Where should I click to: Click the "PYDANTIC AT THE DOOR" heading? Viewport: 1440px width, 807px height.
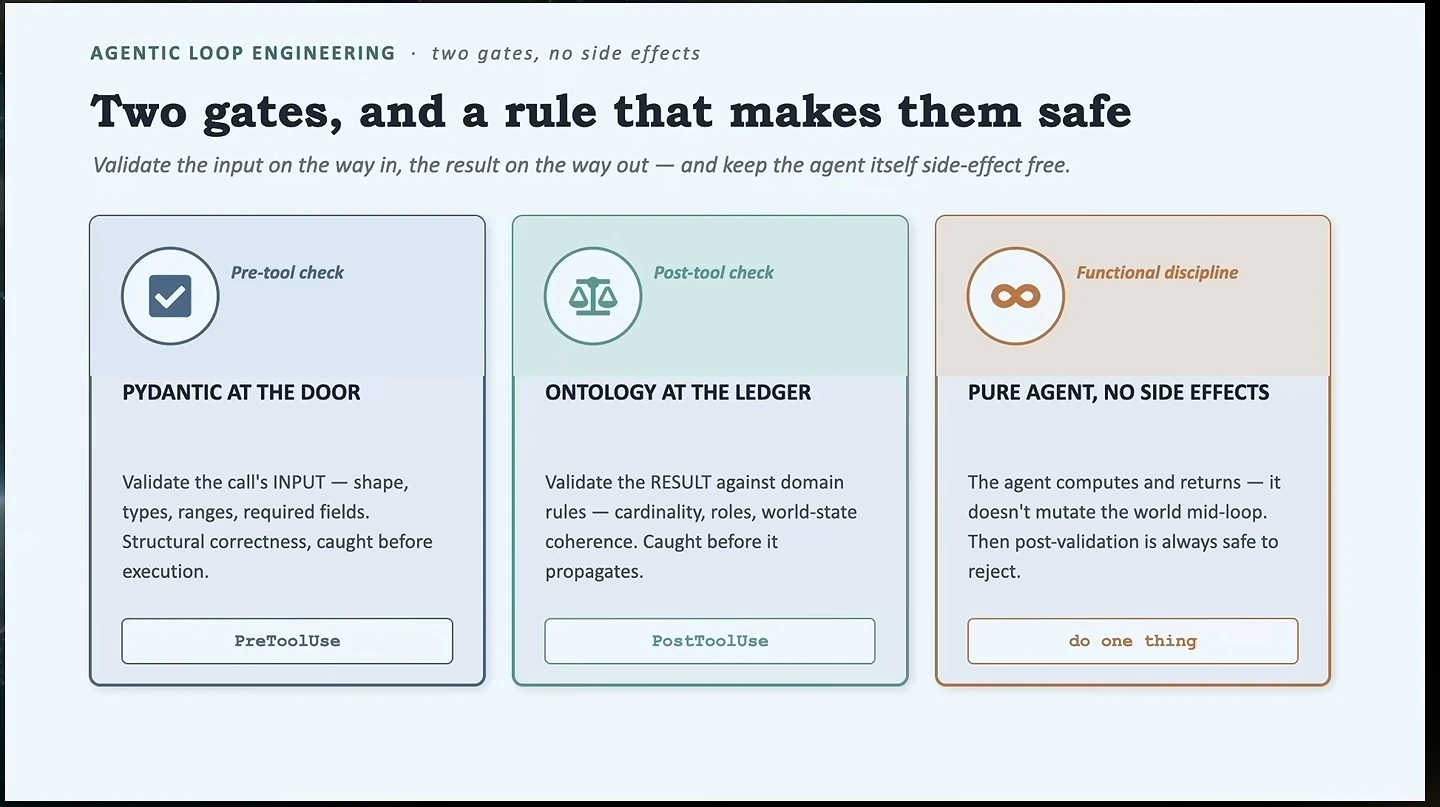(241, 393)
